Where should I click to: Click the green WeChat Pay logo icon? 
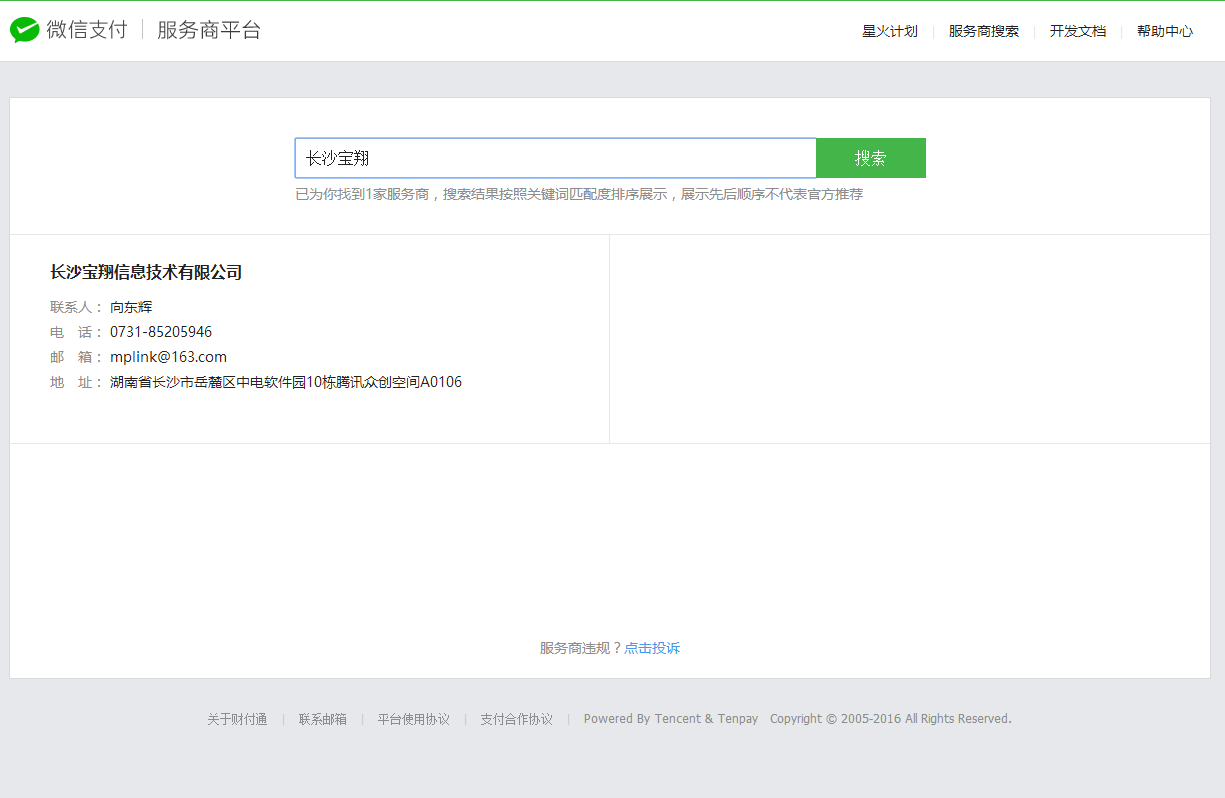tap(25, 30)
